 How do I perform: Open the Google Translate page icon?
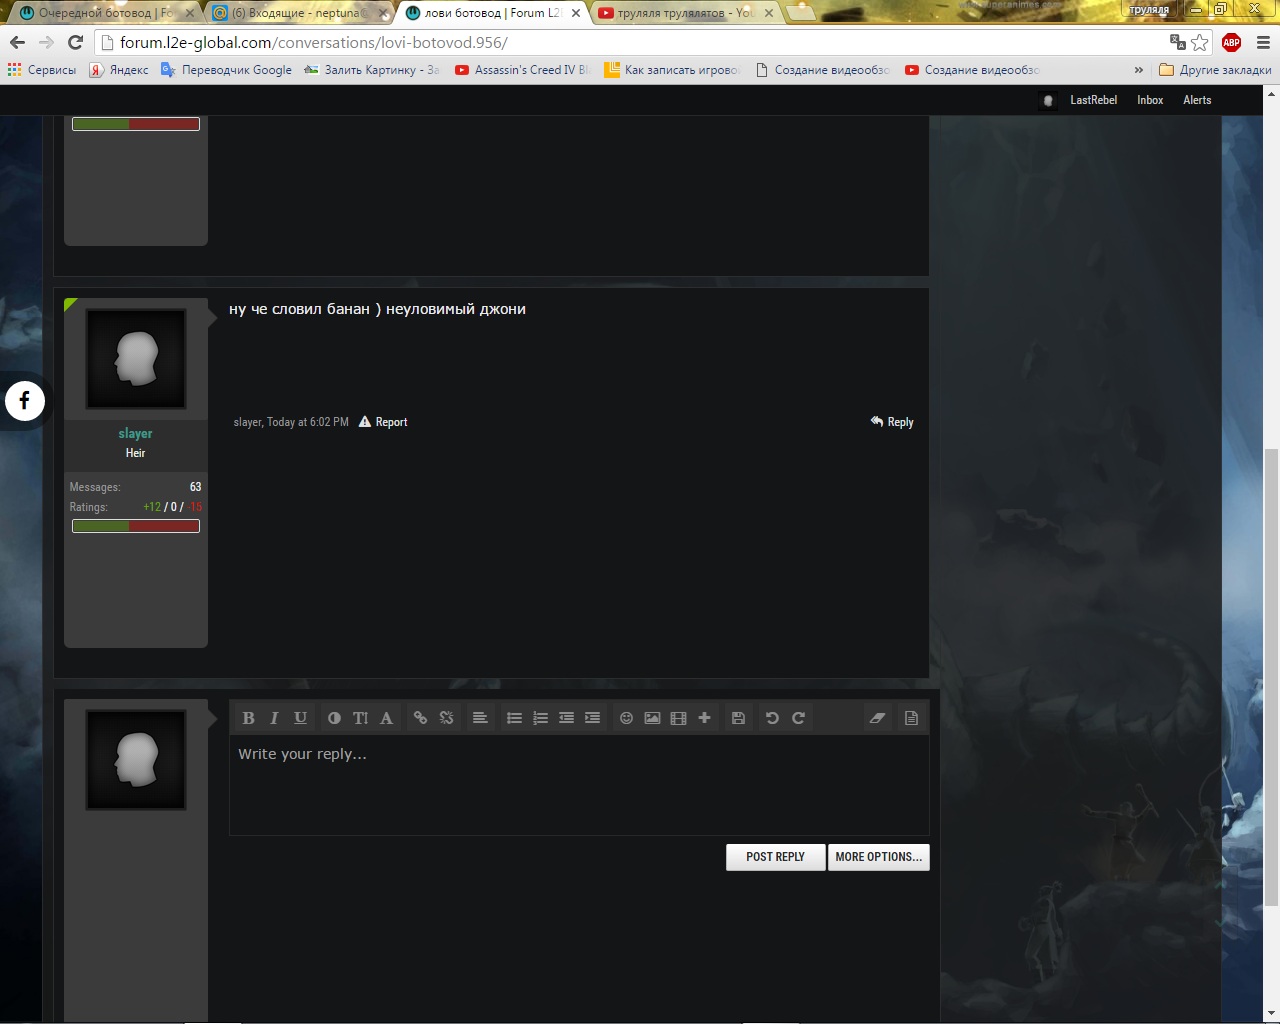(1177, 42)
